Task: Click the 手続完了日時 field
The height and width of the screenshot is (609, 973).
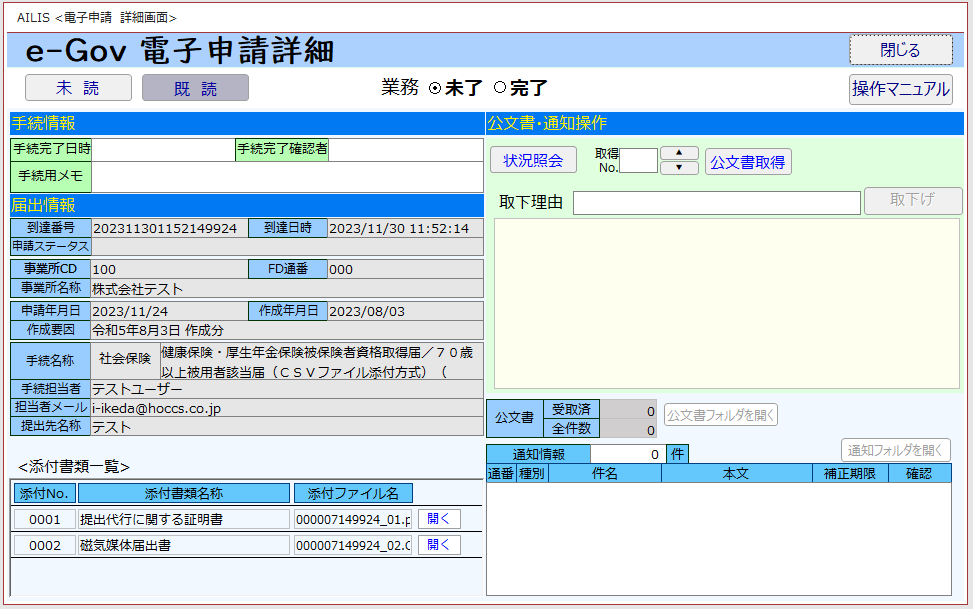Action: pos(163,149)
